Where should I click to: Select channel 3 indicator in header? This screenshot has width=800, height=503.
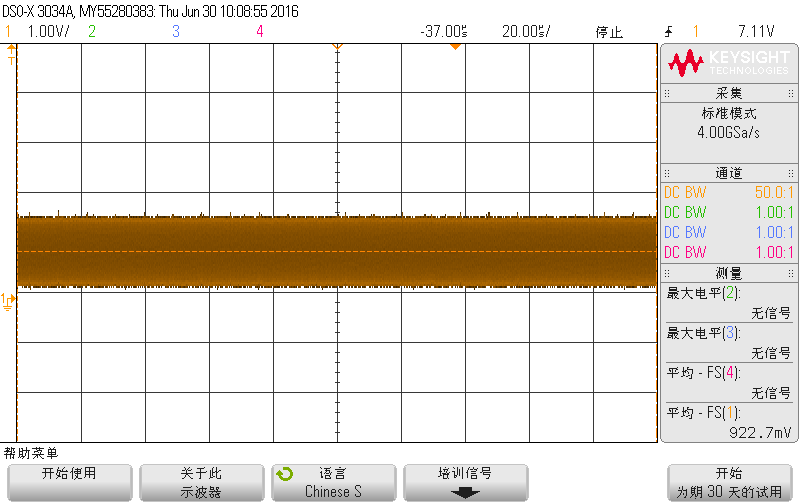pyautogui.click(x=176, y=32)
